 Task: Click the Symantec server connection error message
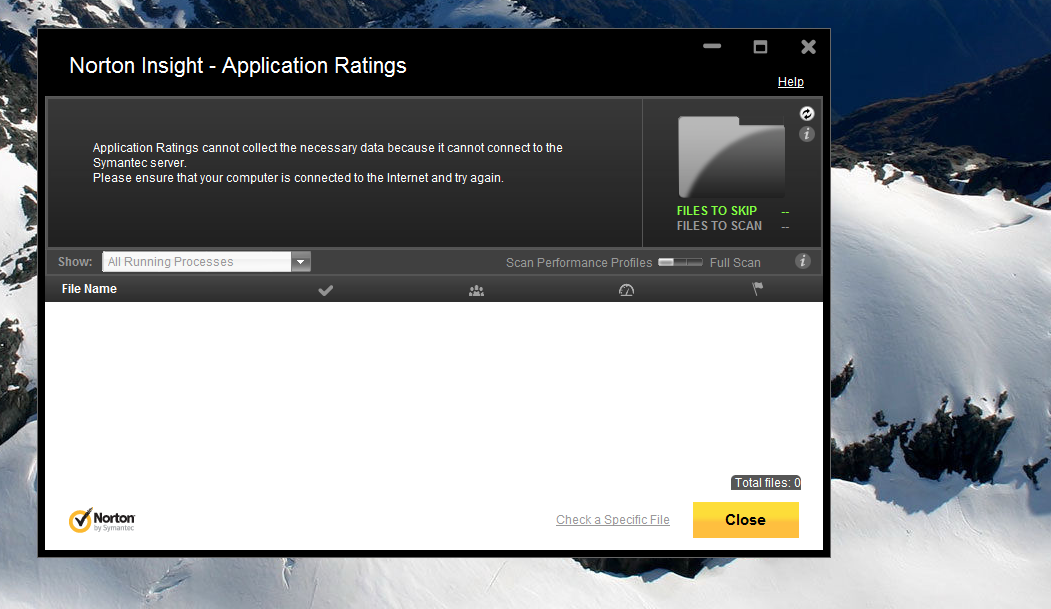point(328,163)
